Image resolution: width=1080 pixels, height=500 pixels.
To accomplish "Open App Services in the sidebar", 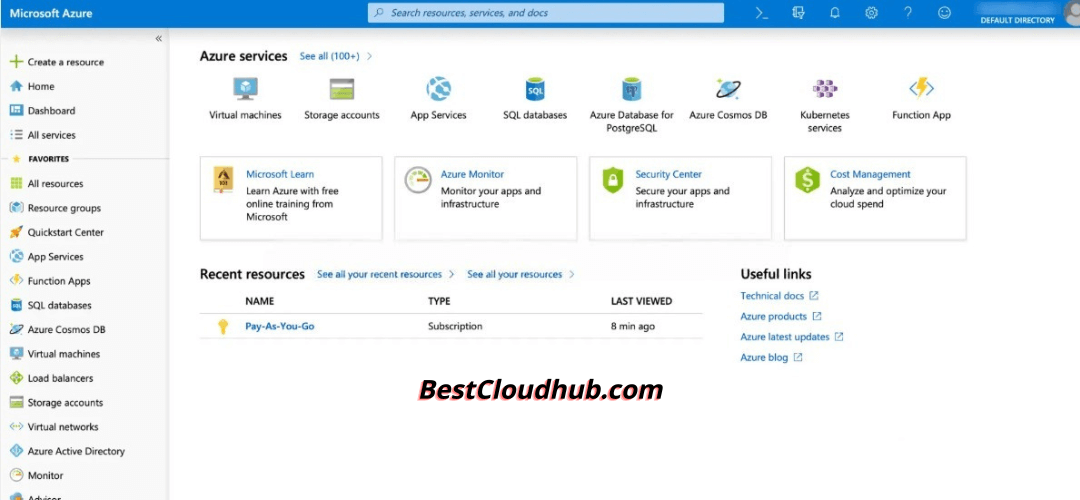I will pos(55,257).
